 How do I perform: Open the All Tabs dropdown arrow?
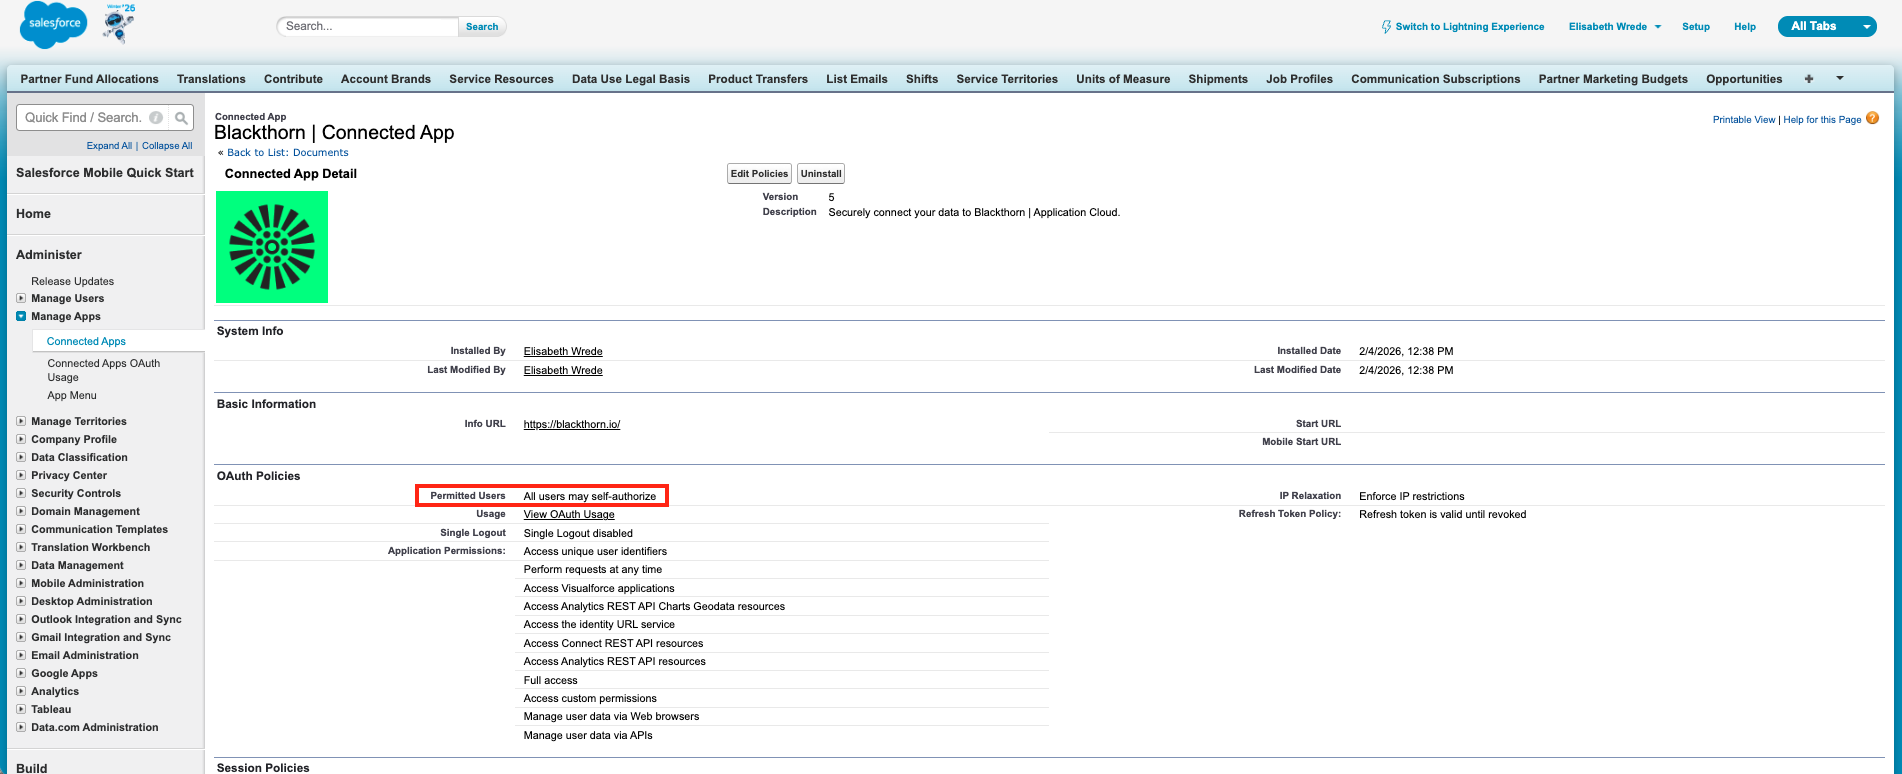[1866, 27]
